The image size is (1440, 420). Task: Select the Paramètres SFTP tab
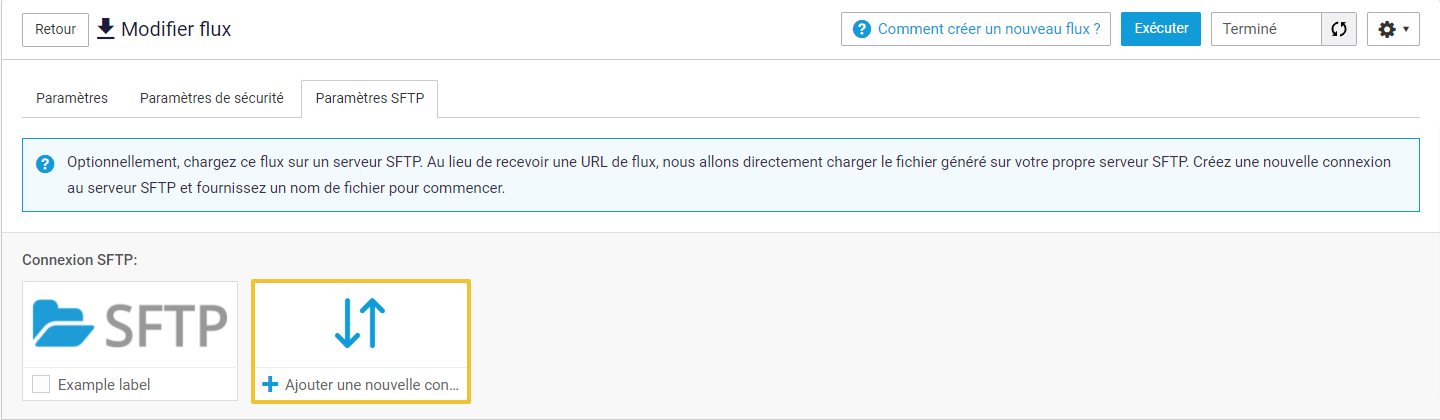pyautogui.click(x=370, y=98)
